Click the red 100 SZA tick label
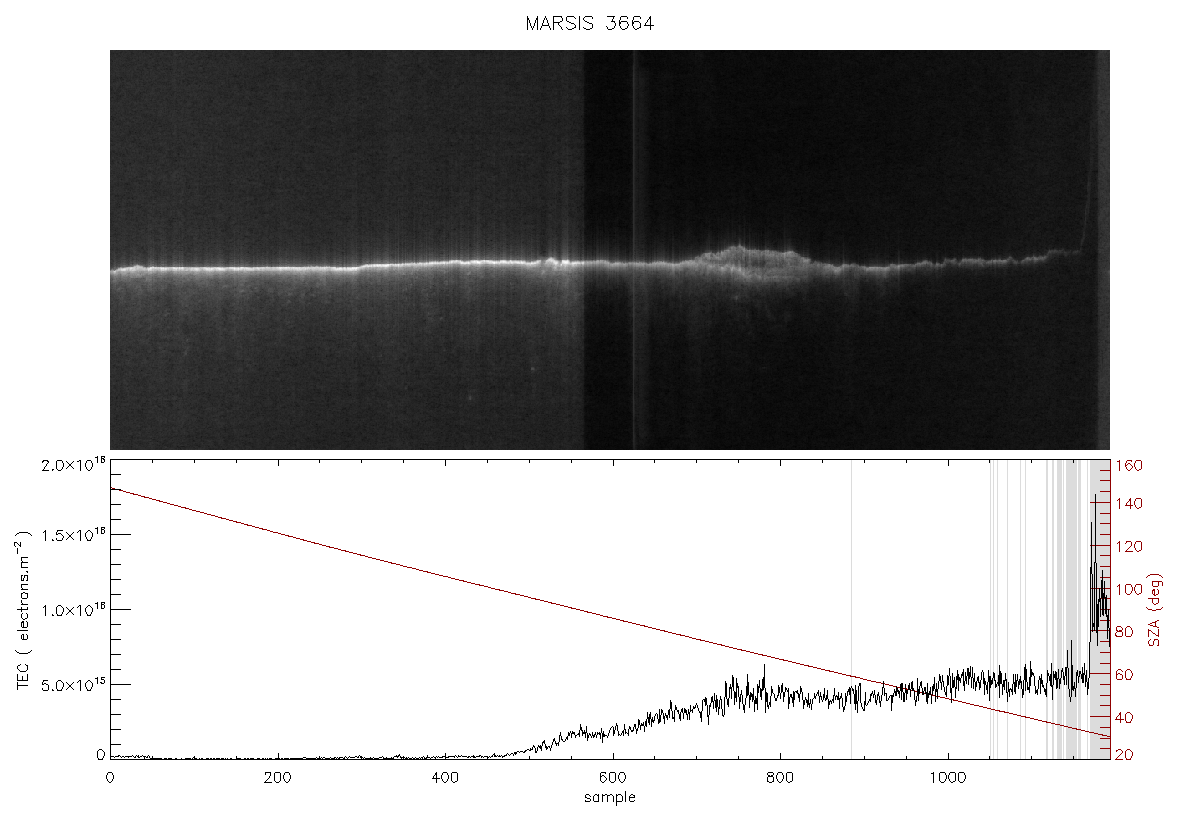Viewport: 1180px width, 830px height. pos(1128,589)
